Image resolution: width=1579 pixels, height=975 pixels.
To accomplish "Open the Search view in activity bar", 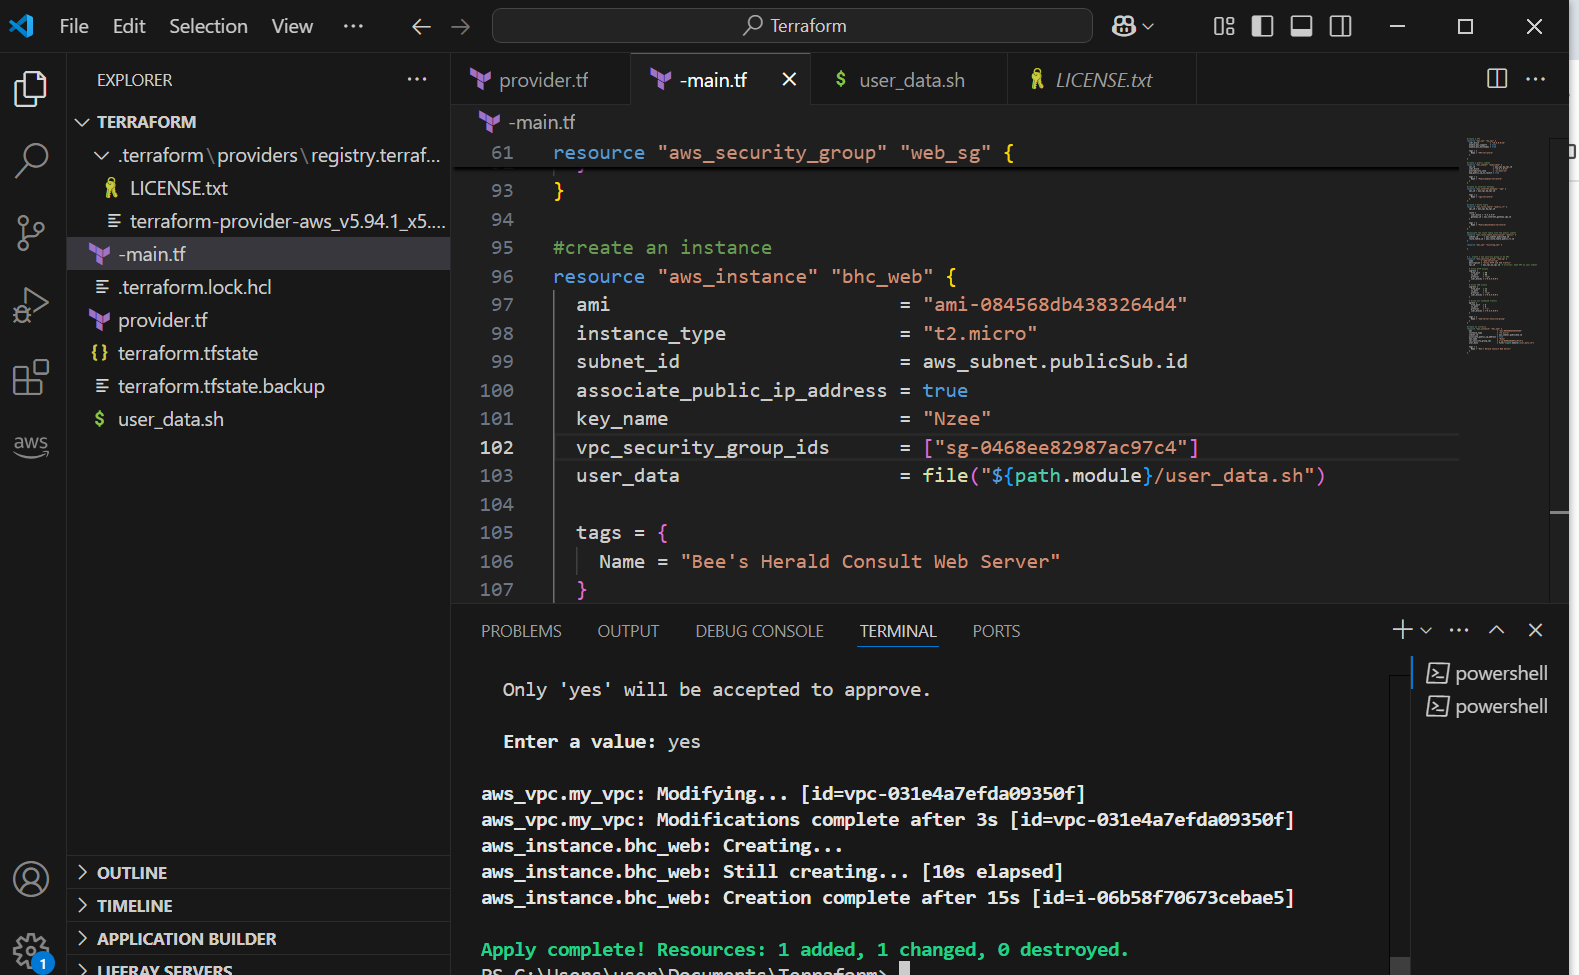I will click(x=31, y=160).
